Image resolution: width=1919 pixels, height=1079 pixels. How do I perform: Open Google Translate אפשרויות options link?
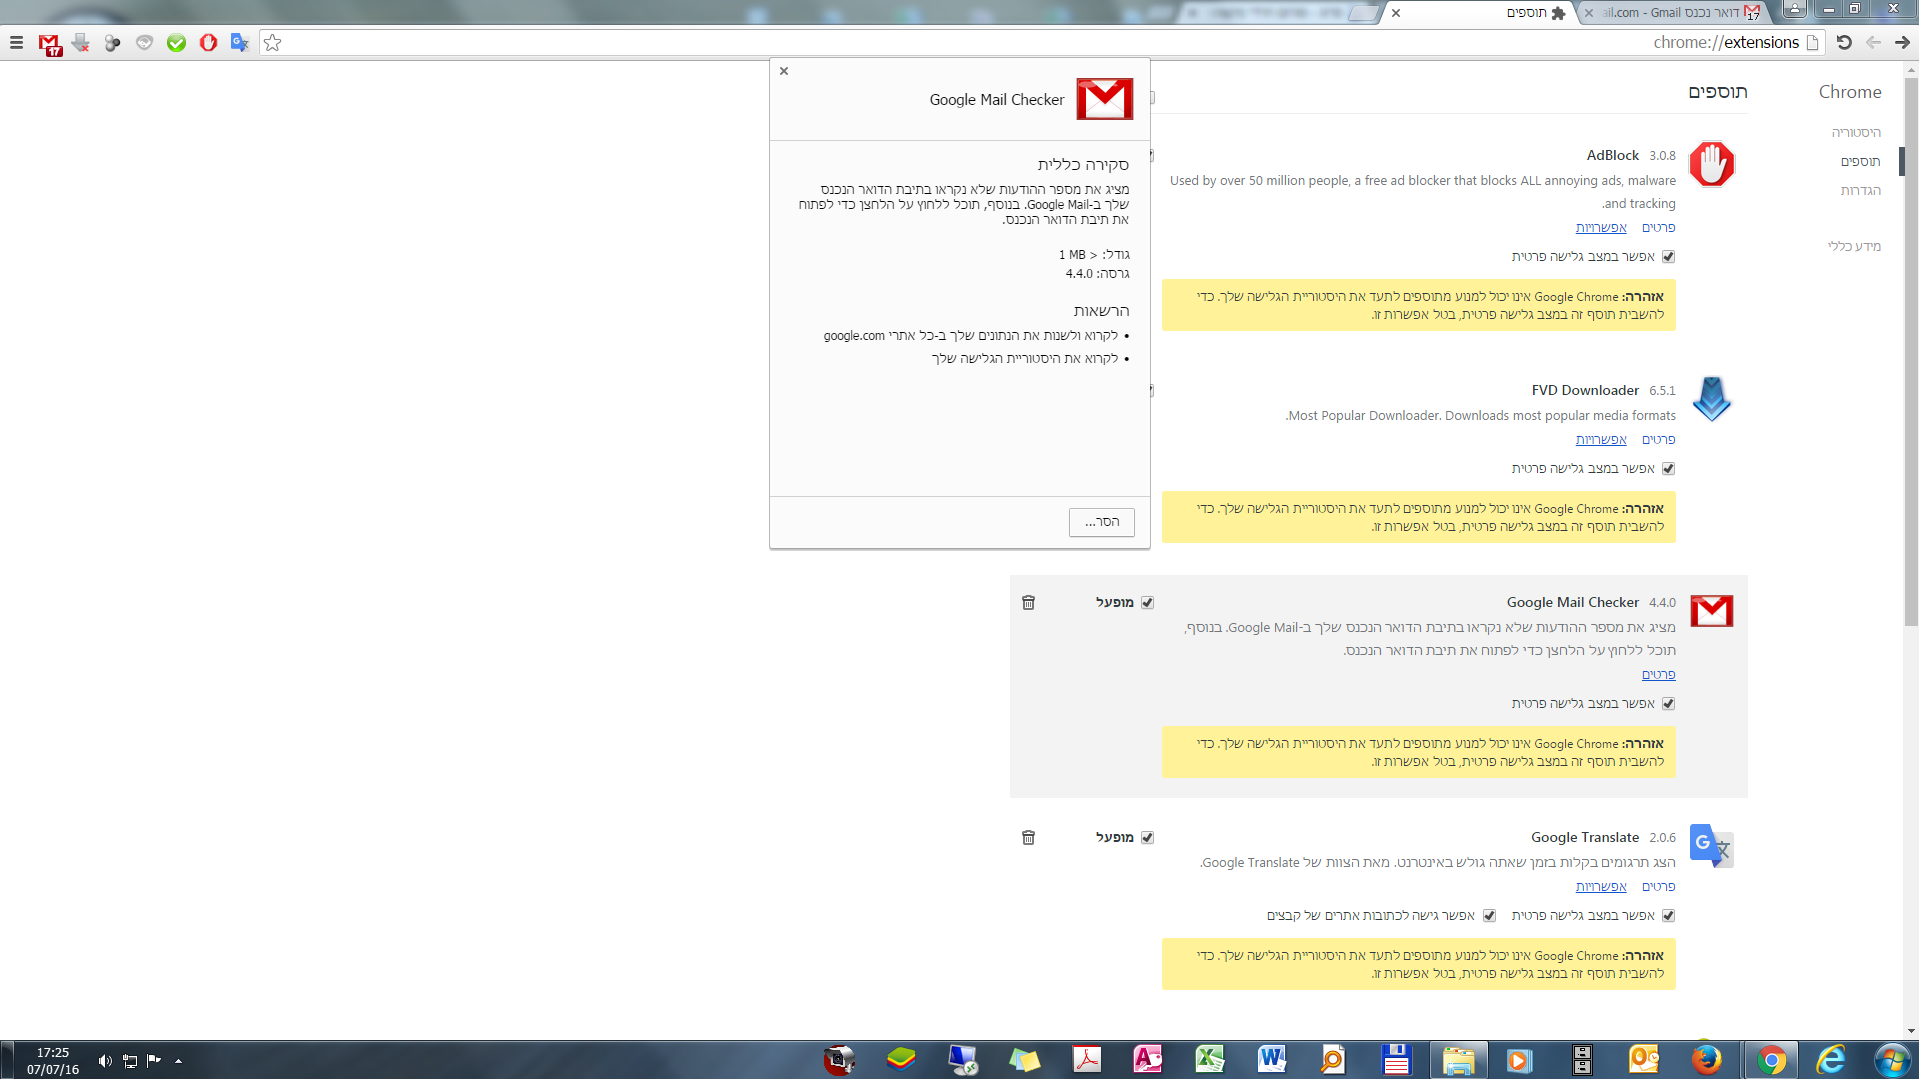point(1601,887)
